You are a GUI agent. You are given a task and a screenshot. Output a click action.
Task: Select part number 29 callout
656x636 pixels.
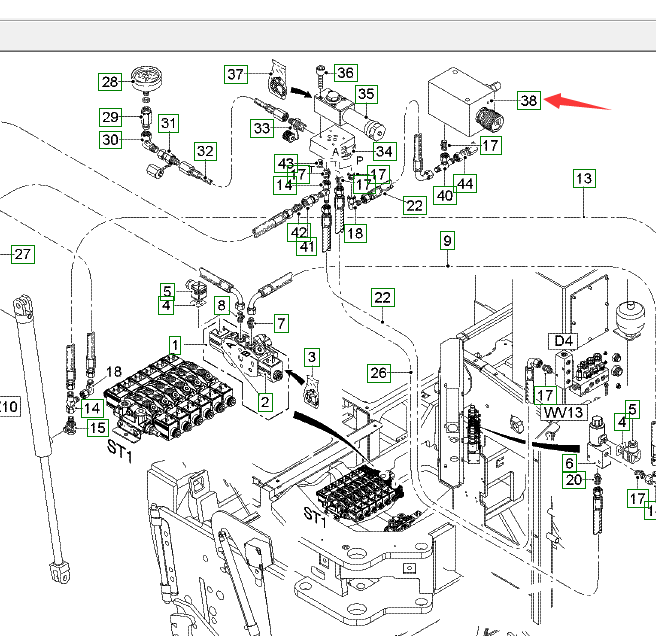pyautogui.click(x=110, y=116)
